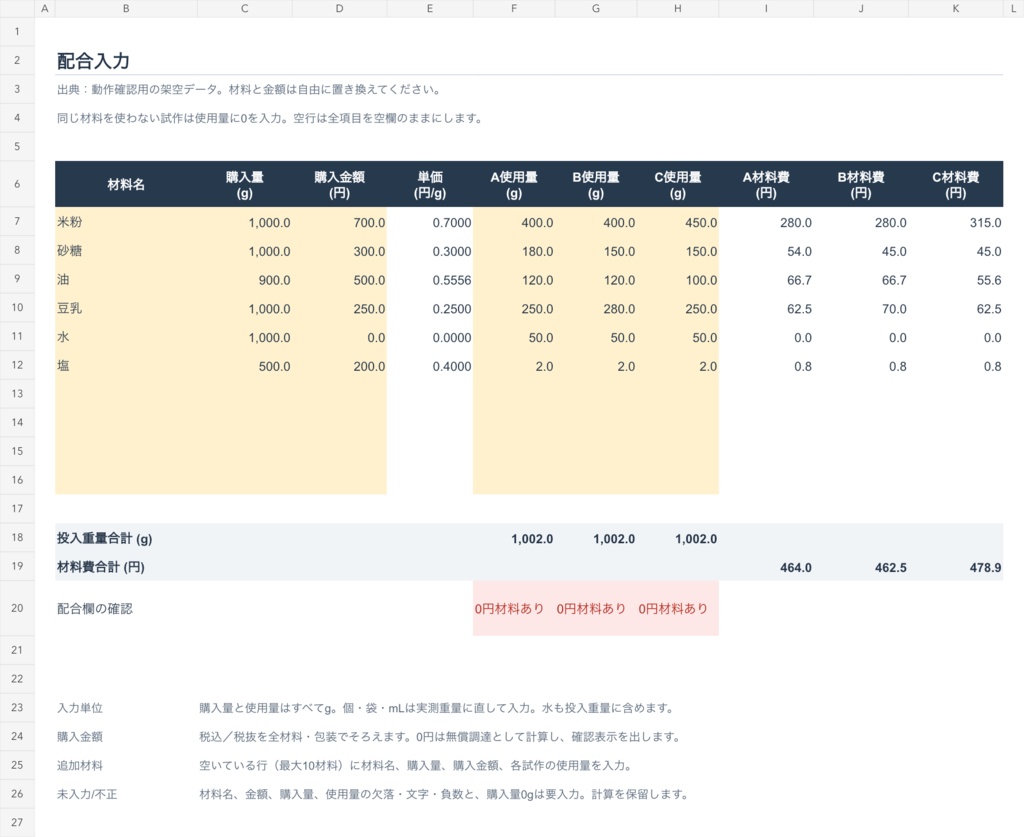This screenshot has width=1024, height=837.
Task: Select row 20 header
Action: (17, 608)
